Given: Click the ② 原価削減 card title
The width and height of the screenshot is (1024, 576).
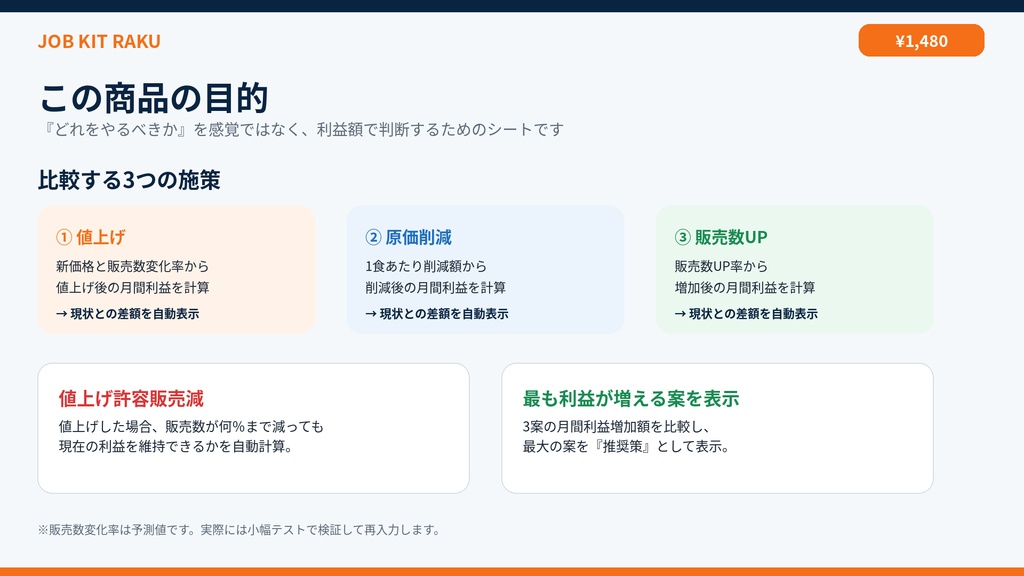Looking at the screenshot, I should pos(409,237).
